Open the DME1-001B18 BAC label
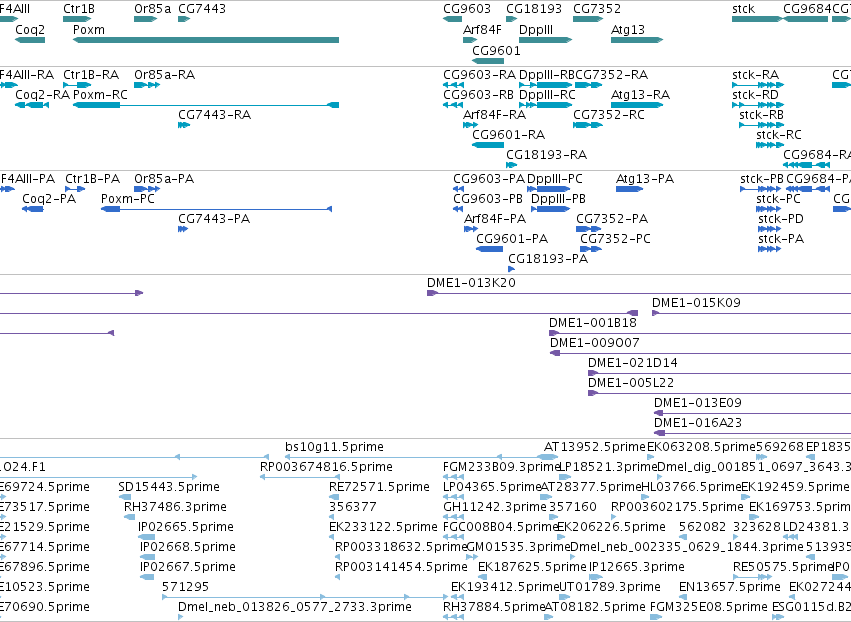Viewport: 851px width, 622px height. coord(593,323)
